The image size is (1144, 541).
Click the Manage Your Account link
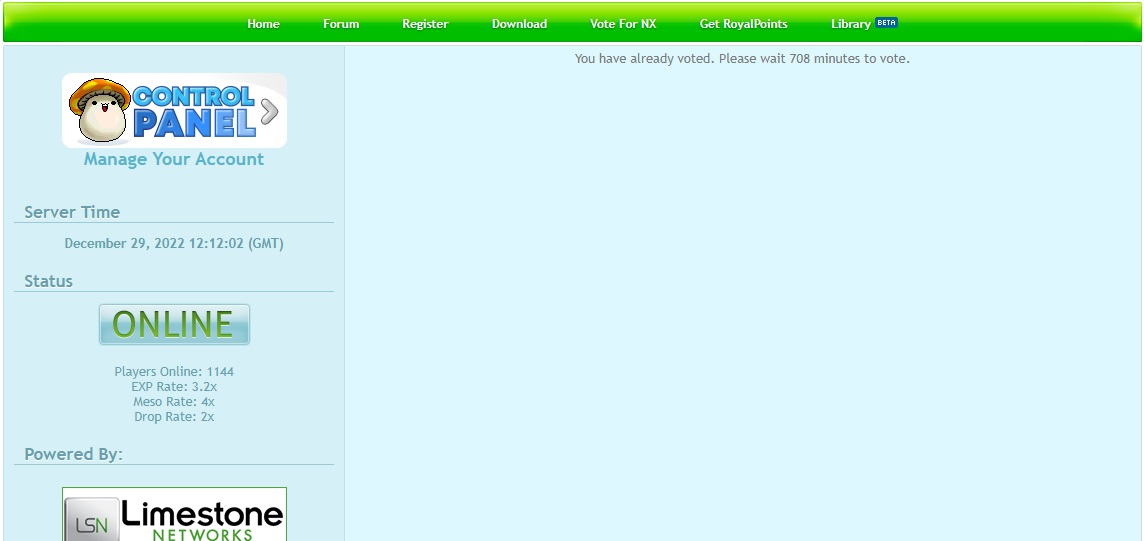pos(174,159)
